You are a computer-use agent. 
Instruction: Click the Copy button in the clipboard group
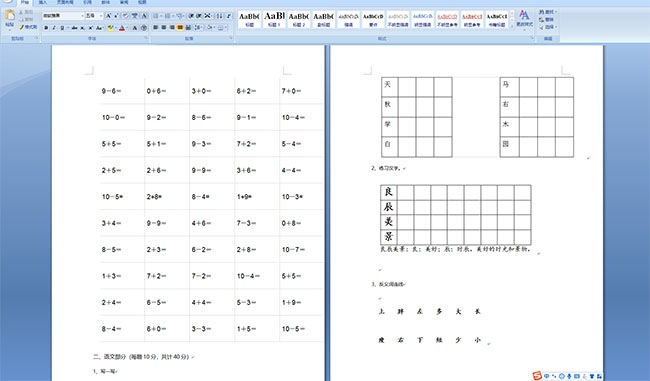point(26,19)
